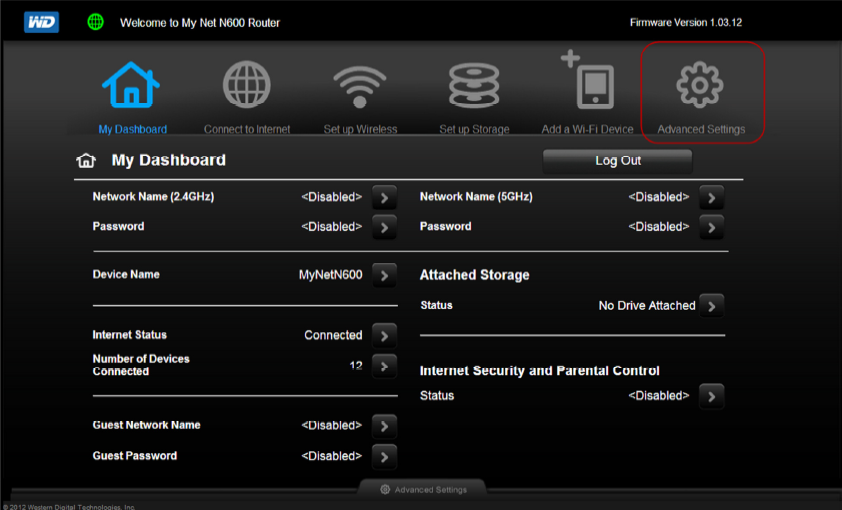
Task: Expand Attached Storage Status arrow
Action: pyautogui.click(x=712, y=306)
